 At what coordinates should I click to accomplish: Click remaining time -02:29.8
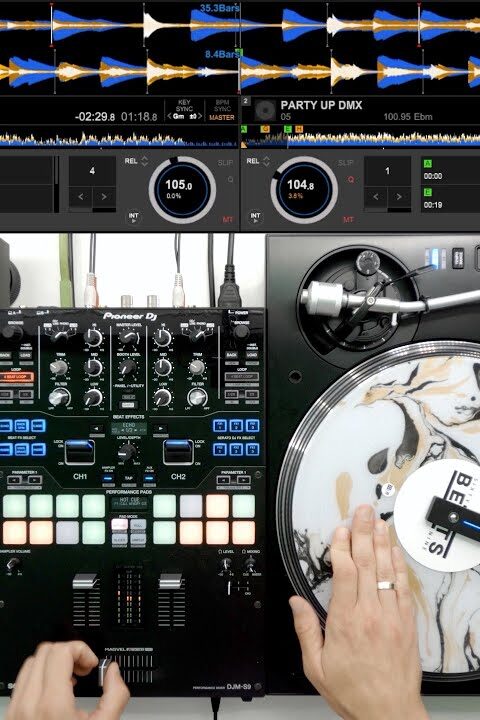95,117
